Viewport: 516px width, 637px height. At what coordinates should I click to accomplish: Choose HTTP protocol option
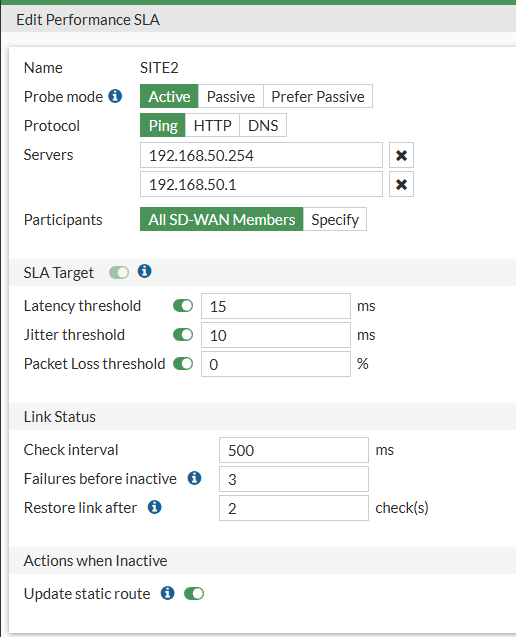click(x=212, y=126)
